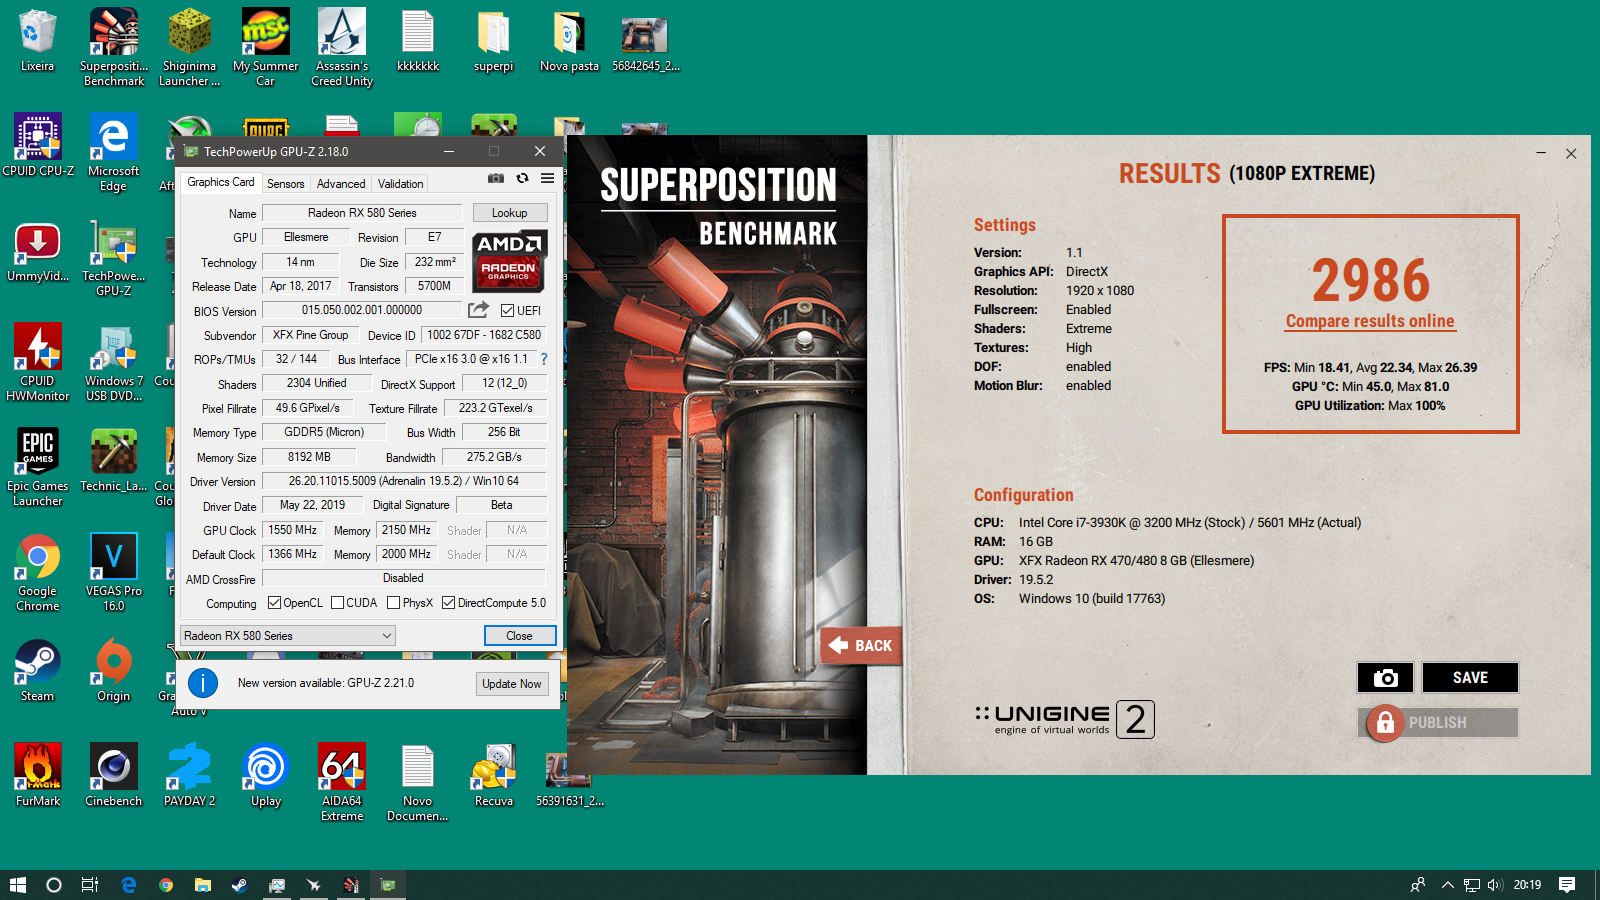The width and height of the screenshot is (1600, 900).
Task: Toggle the OpenCL checkbox
Action: (274, 603)
